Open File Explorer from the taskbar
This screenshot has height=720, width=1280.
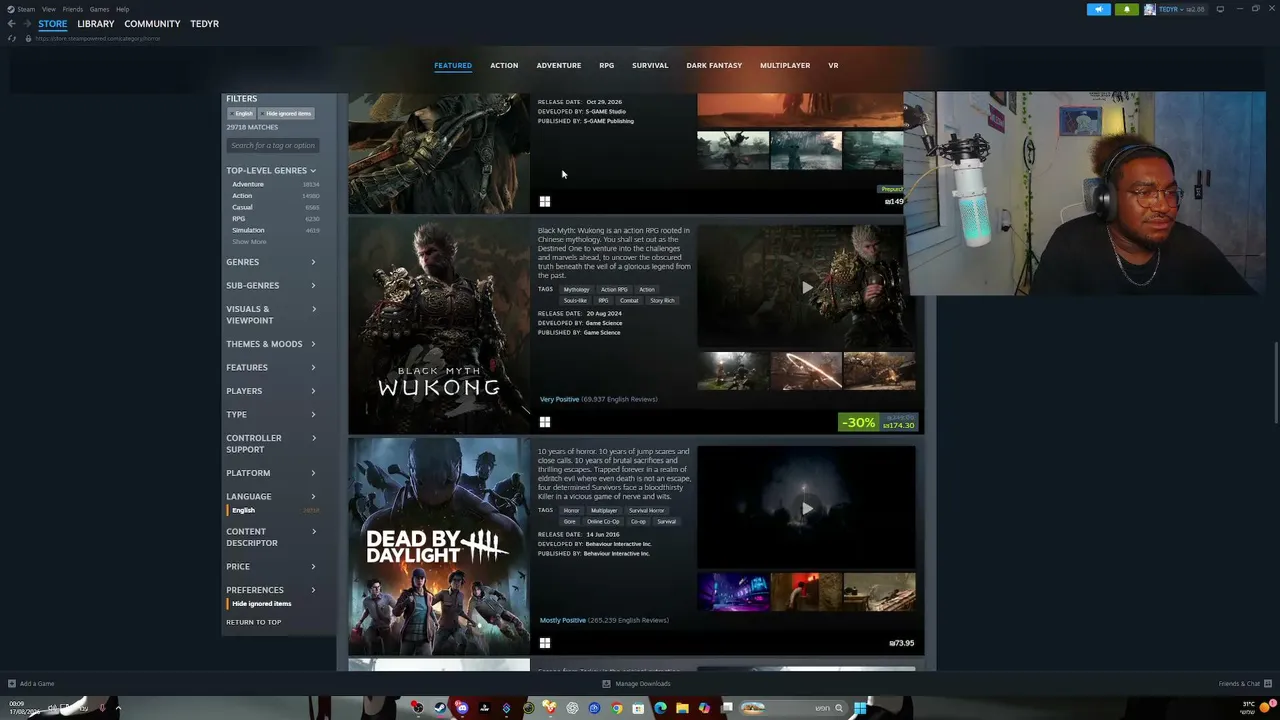pos(682,708)
